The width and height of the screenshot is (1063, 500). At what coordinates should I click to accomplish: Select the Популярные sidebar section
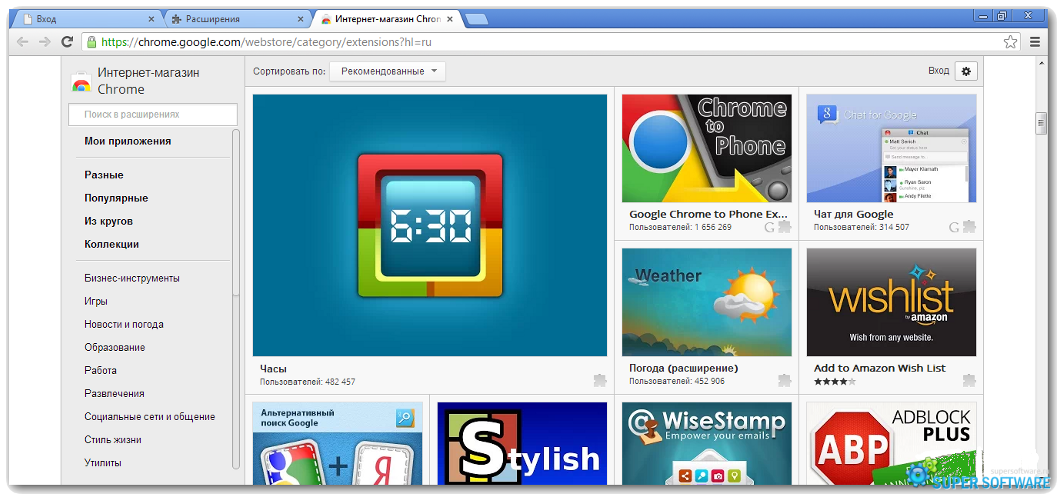pyautogui.click(x=116, y=198)
